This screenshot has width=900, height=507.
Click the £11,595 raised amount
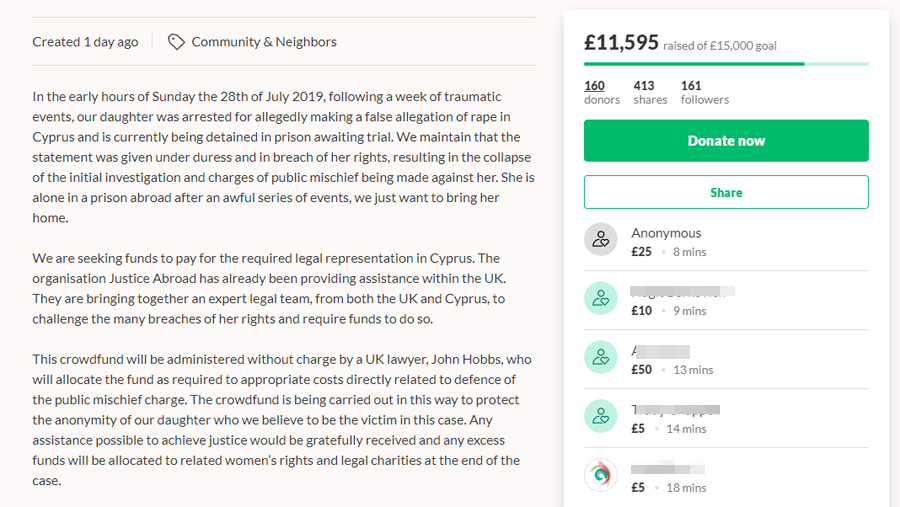point(622,42)
